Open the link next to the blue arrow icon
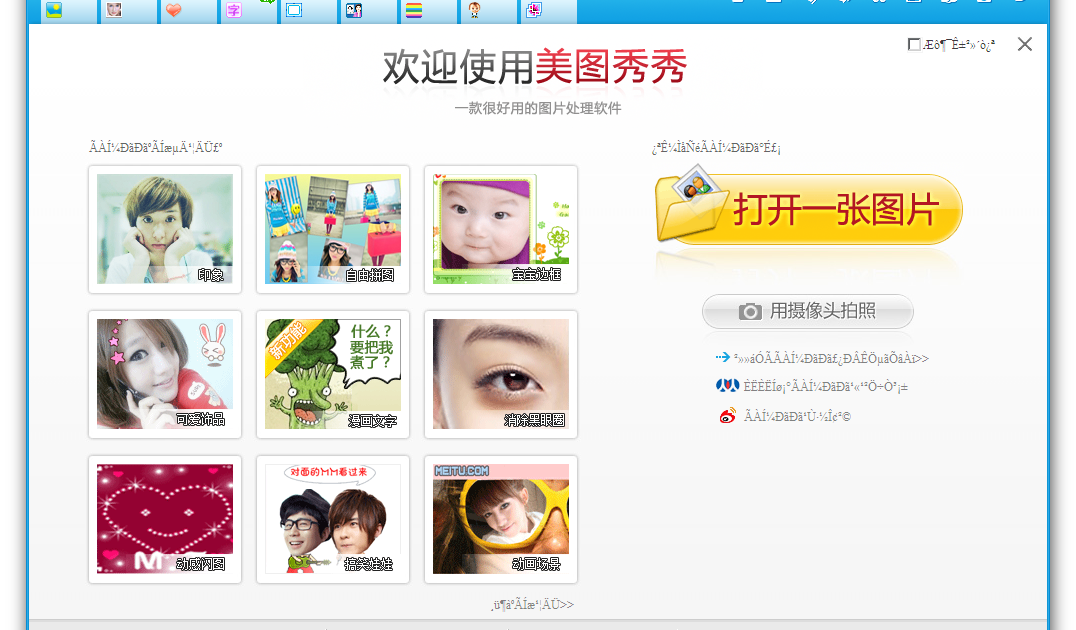The height and width of the screenshot is (630, 1076). [831, 358]
